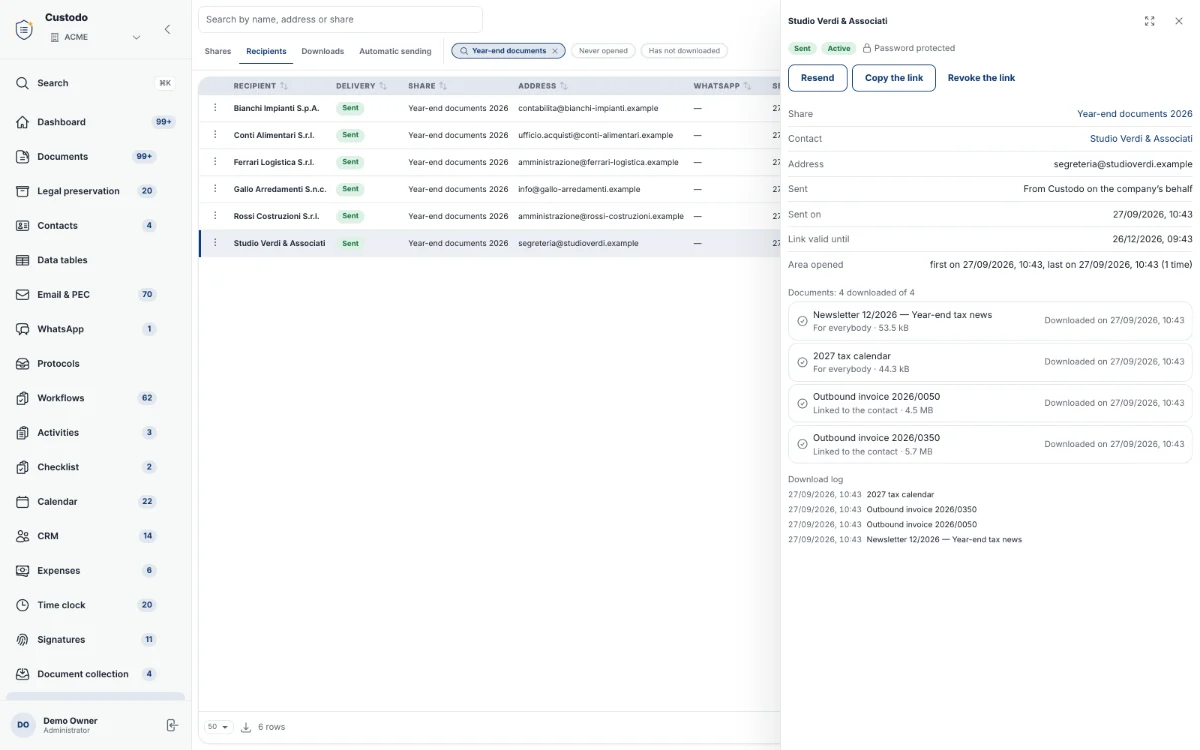Image resolution: width=1200 pixels, height=750 pixels.
Task: Open row menu for Studio Verdi & Associati
Action: (215, 243)
